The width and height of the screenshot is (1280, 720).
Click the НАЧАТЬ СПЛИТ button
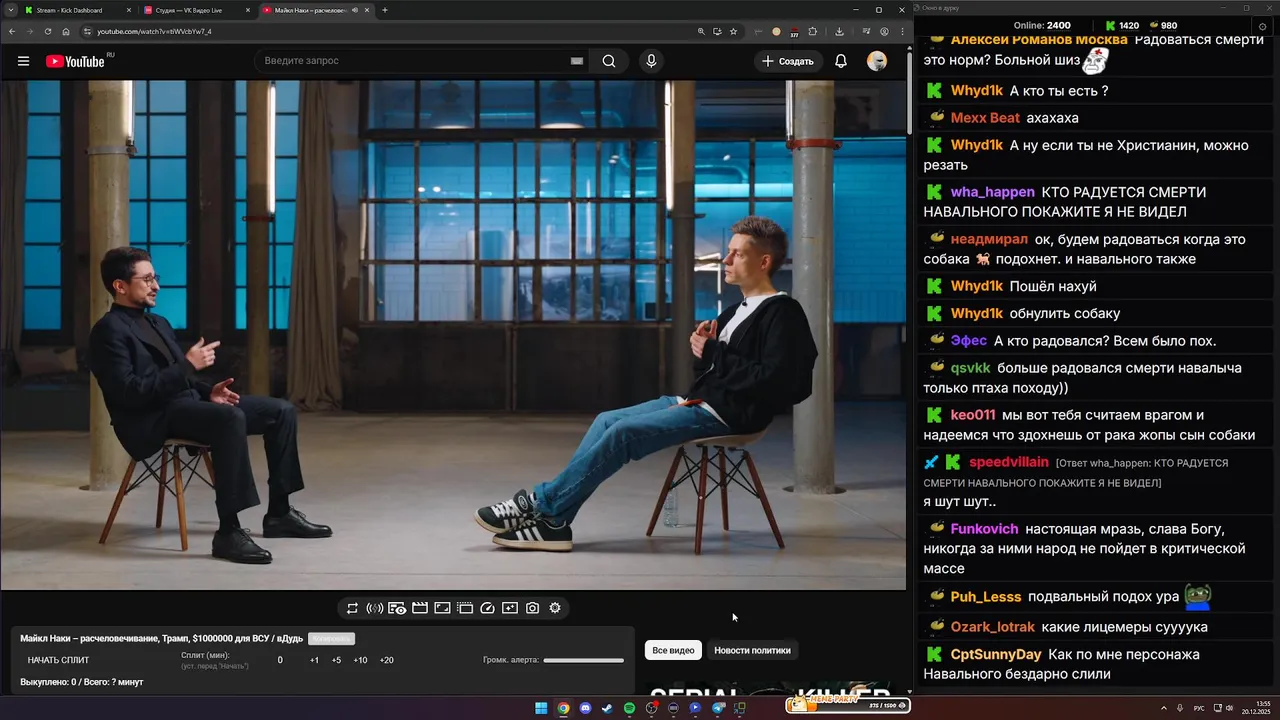58,660
